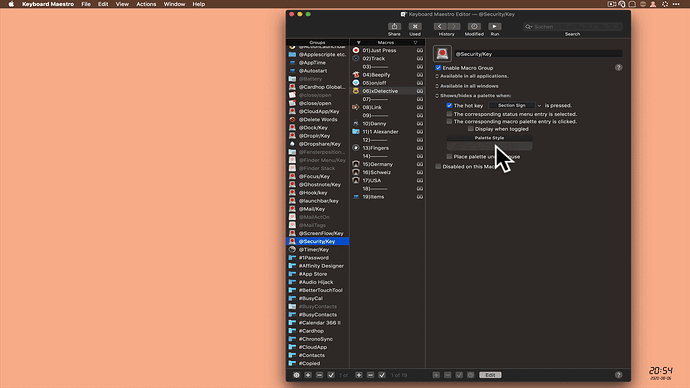Screen dimensions: 690x388
Task: Toggle The hot key checkbox
Action: [449, 106]
